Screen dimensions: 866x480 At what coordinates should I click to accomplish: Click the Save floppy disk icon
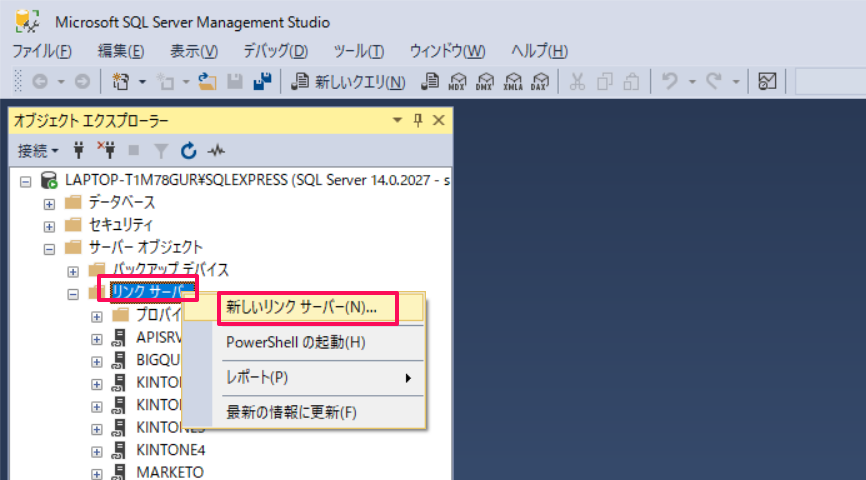click(x=235, y=82)
